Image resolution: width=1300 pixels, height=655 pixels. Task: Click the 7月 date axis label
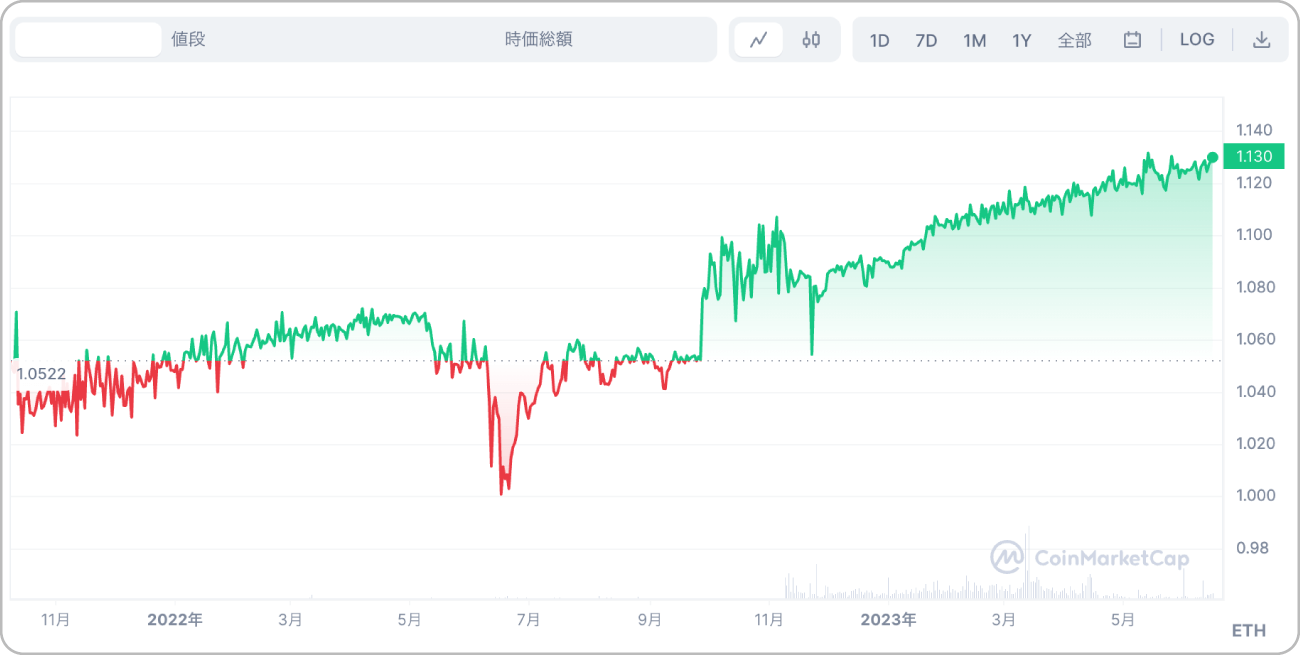529,620
